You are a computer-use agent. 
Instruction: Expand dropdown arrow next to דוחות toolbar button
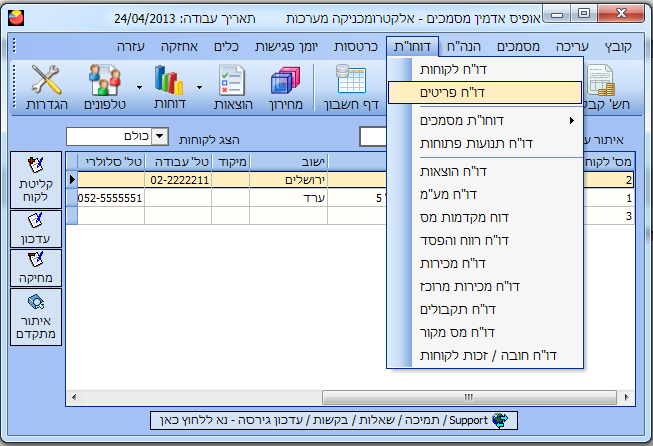point(199,87)
